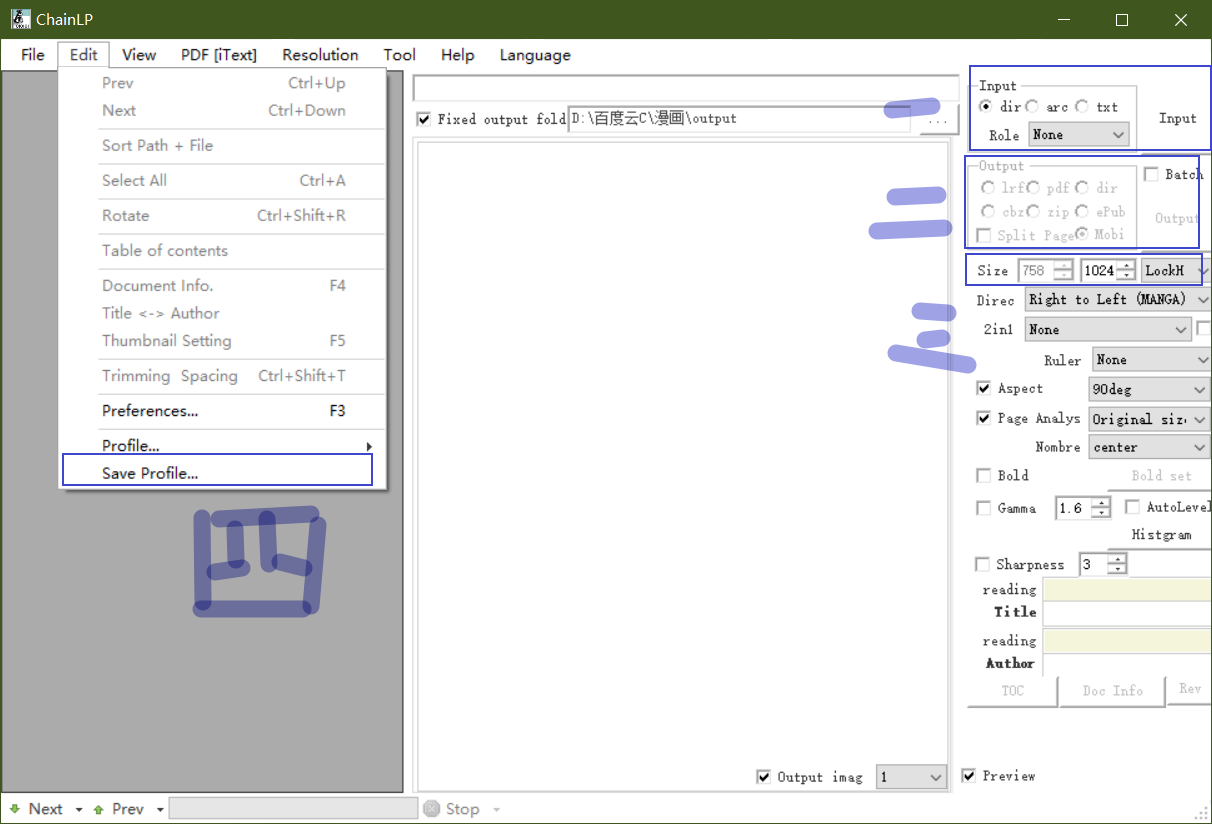Toggle the Preview checkbox
This screenshot has height=824, width=1212.
click(968, 776)
